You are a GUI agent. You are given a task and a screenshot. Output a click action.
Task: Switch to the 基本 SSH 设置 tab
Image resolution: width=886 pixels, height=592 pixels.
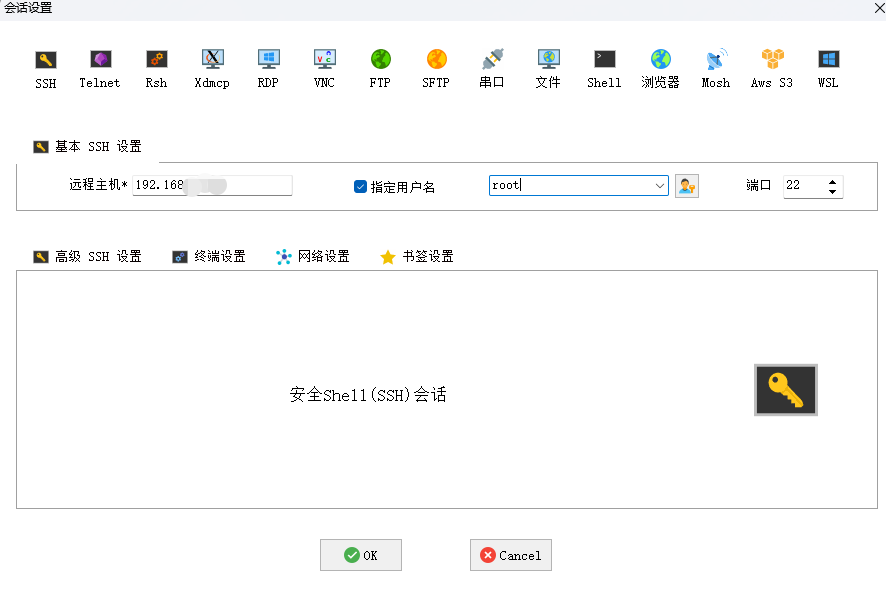(88, 147)
